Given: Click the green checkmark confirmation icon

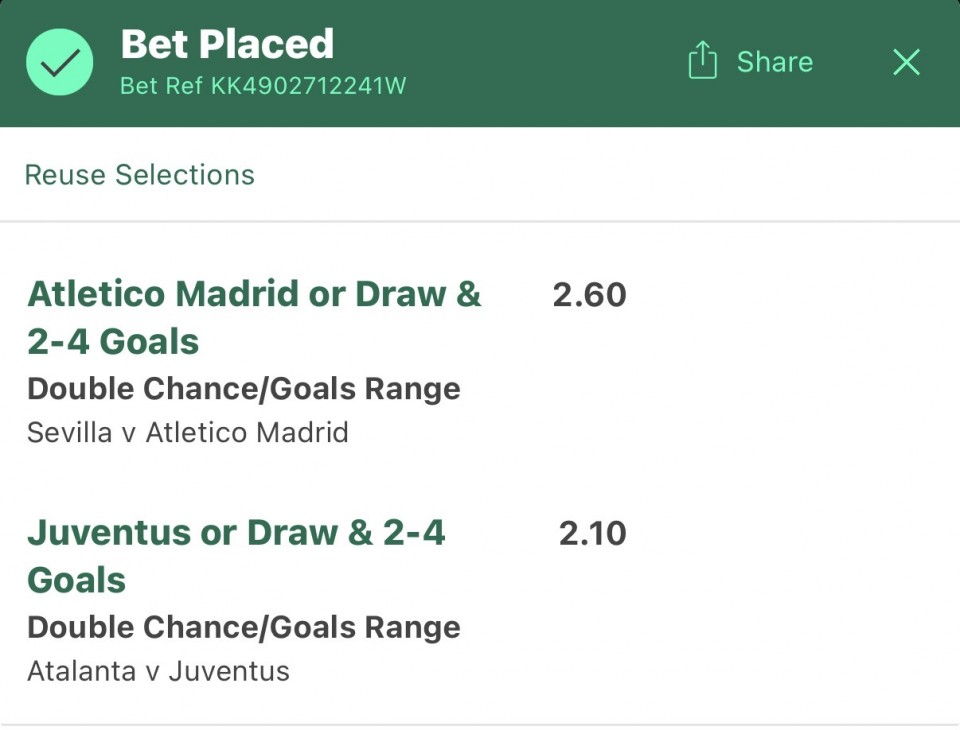Looking at the screenshot, I should [60, 62].
